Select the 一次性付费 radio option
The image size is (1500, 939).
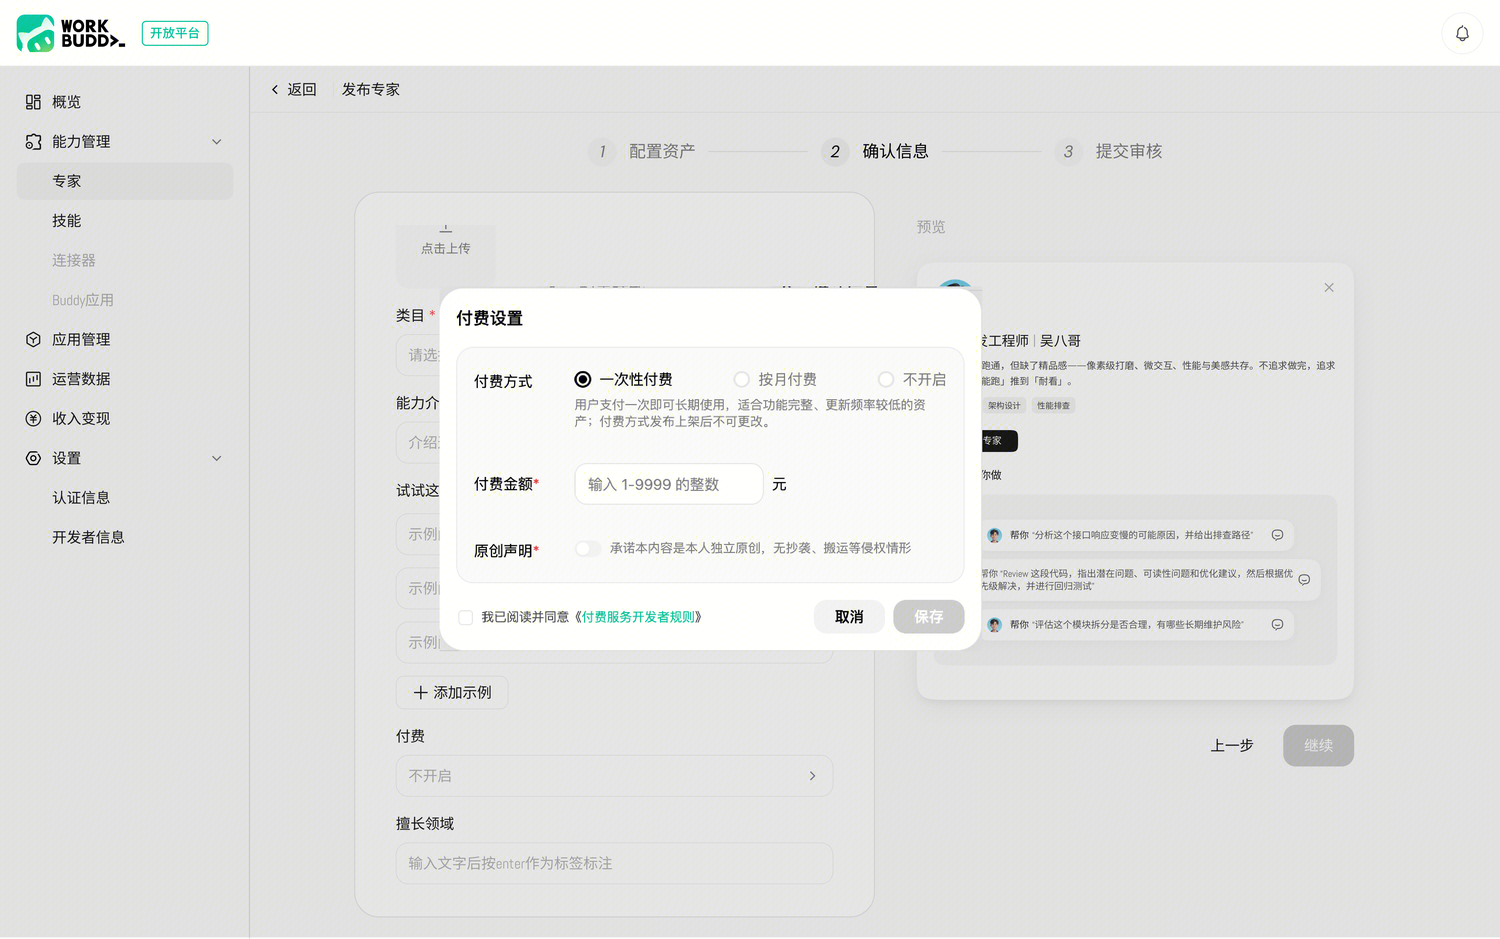pos(583,380)
